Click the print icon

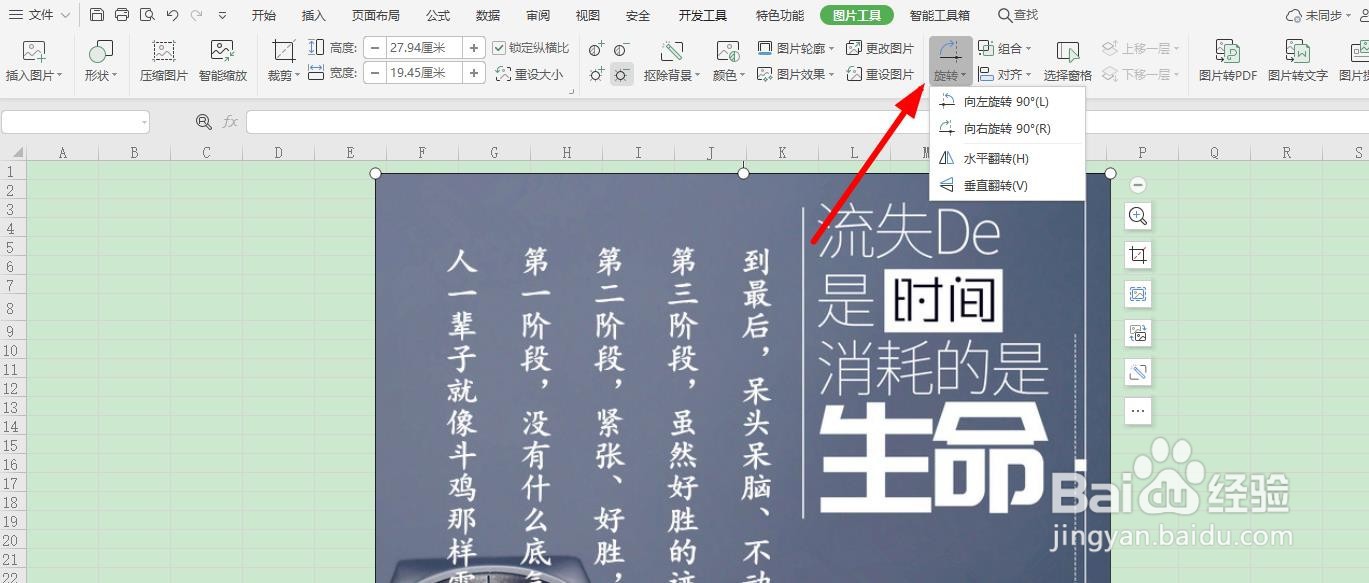point(122,15)
